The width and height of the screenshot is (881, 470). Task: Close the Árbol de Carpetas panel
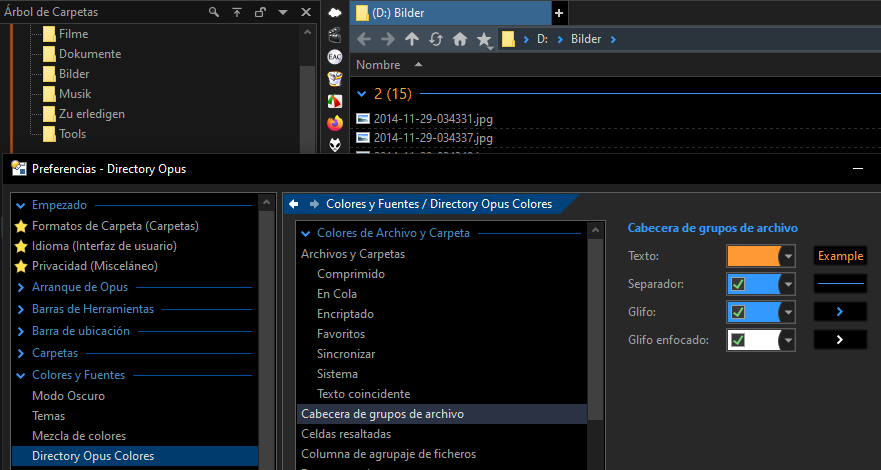[306, 12]
